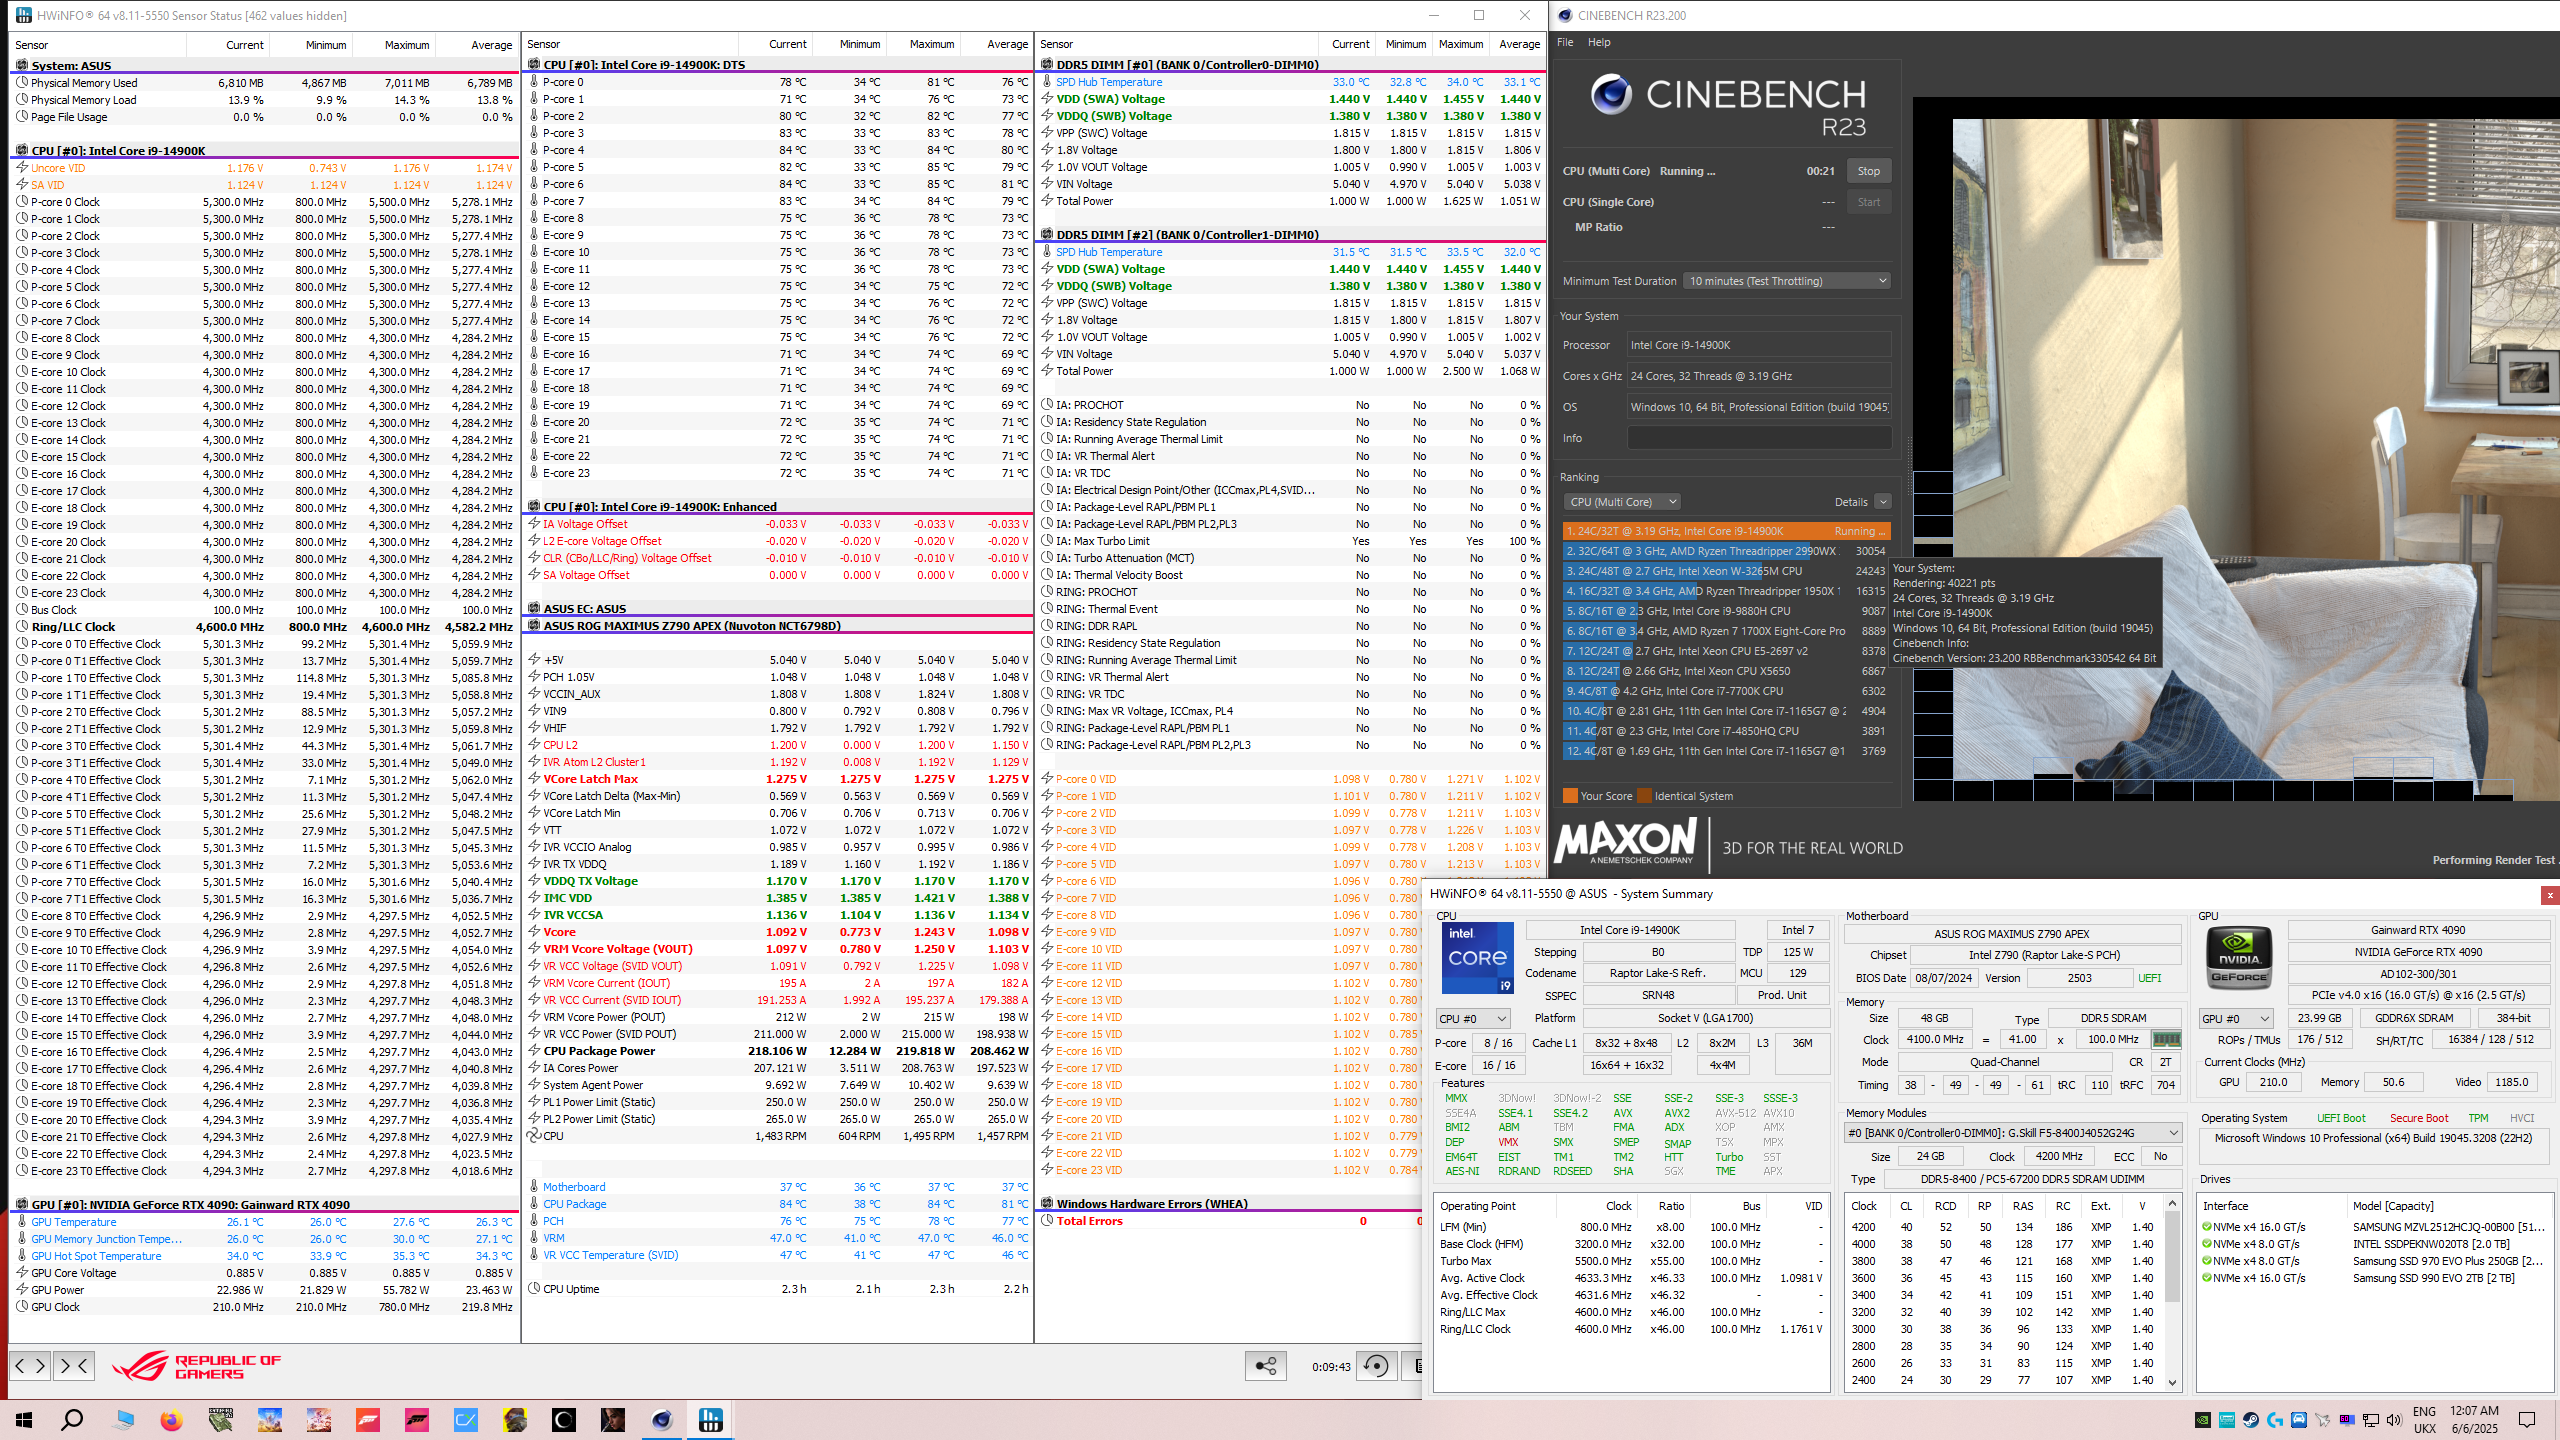The image size is (2560, 1440).
Task: Switch to HWiNFO via its taskbar icon
Action: point(711,1420)
